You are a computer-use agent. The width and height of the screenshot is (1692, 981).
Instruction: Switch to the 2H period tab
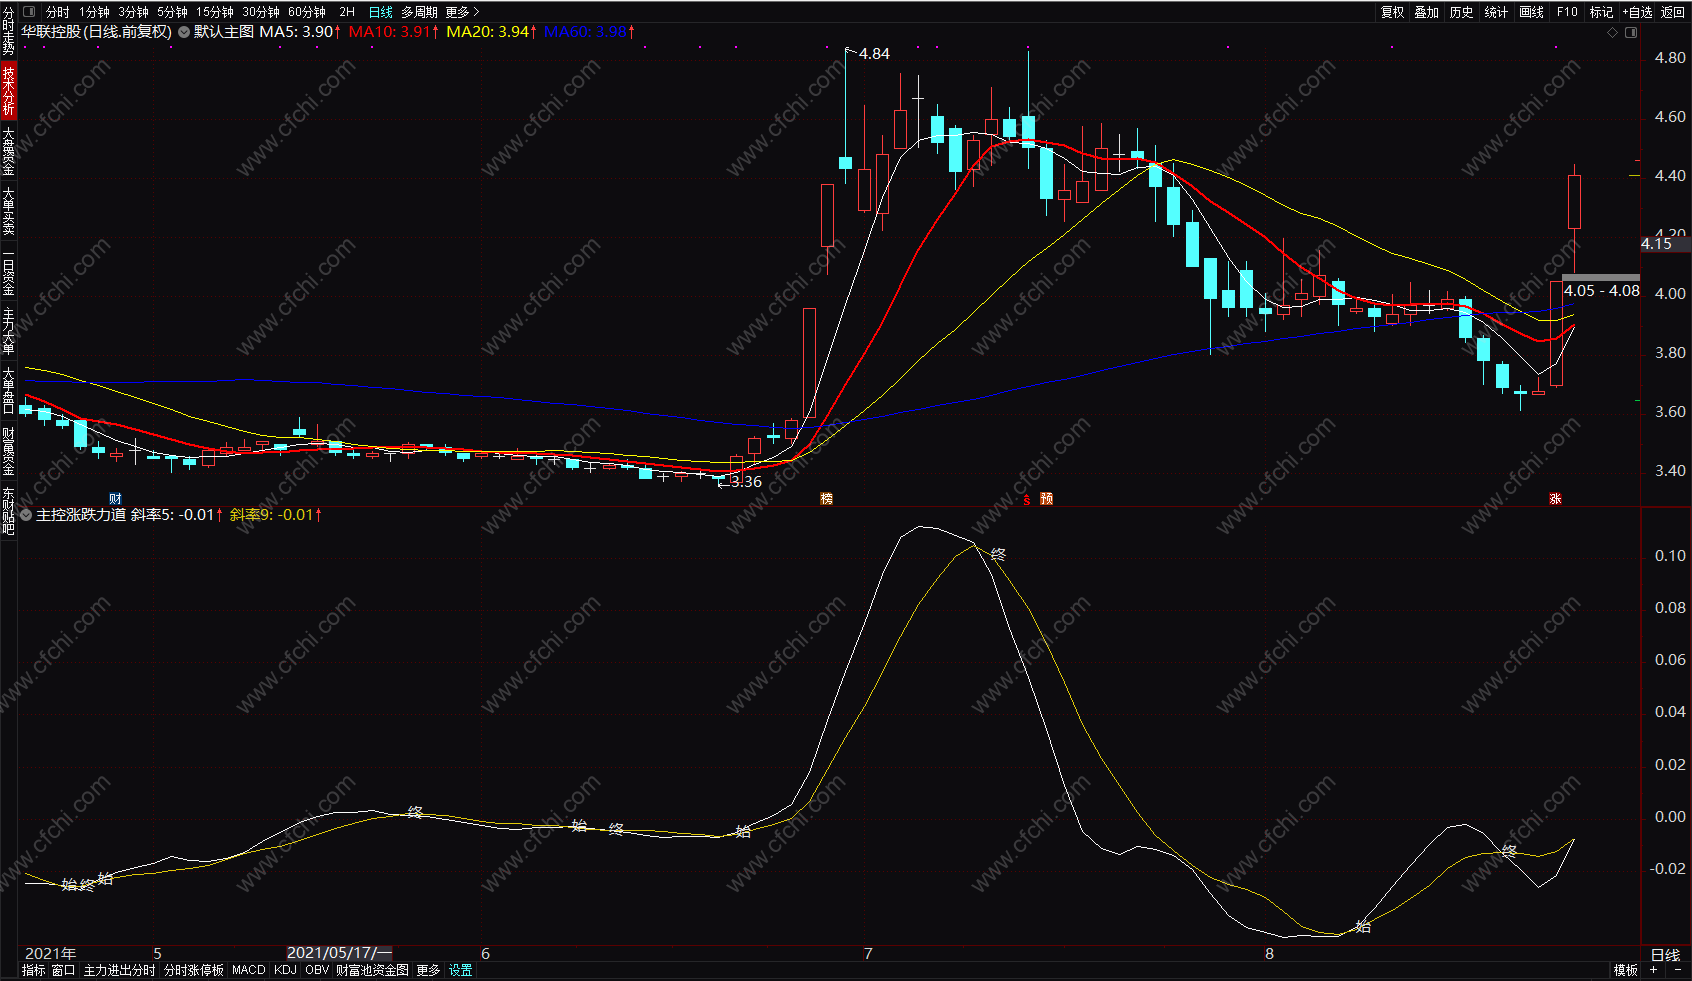tap(347, 12)
